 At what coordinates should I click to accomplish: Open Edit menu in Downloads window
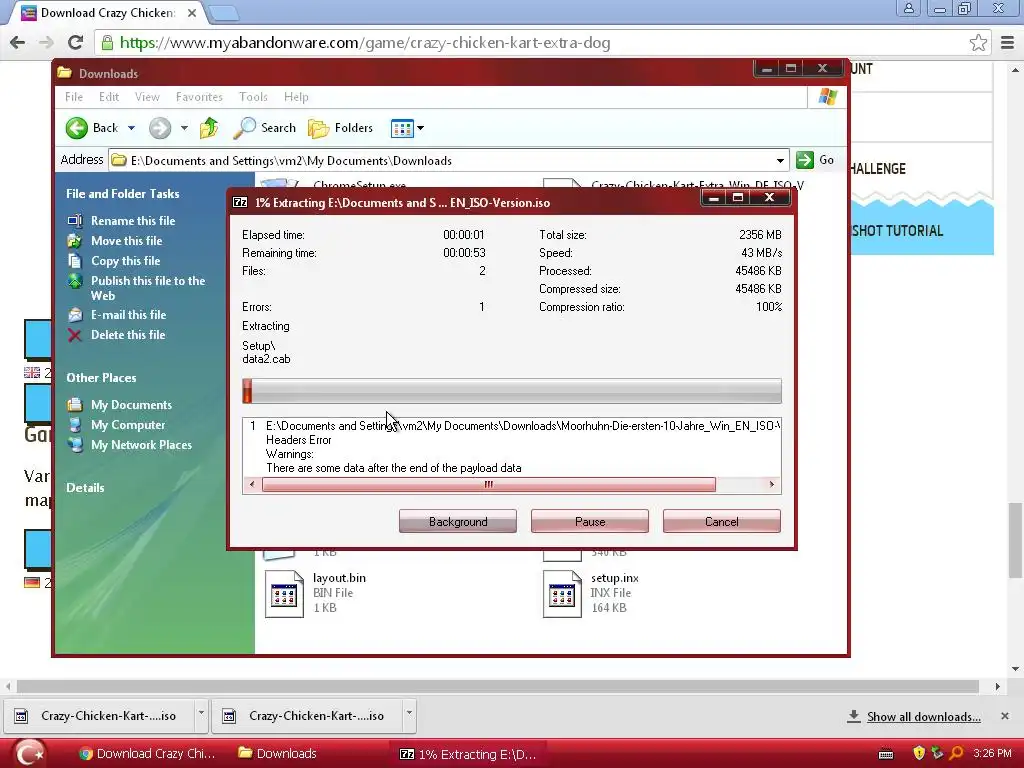[109, 97]
